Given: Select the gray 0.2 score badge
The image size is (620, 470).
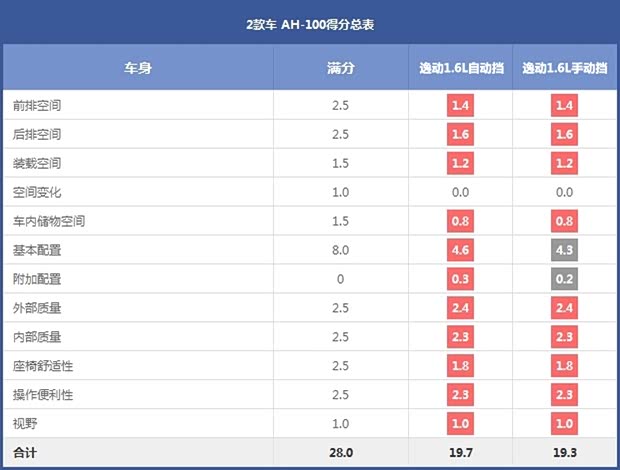Looking at the screenshot, I should pyautogui.click(x=564, y=279).
